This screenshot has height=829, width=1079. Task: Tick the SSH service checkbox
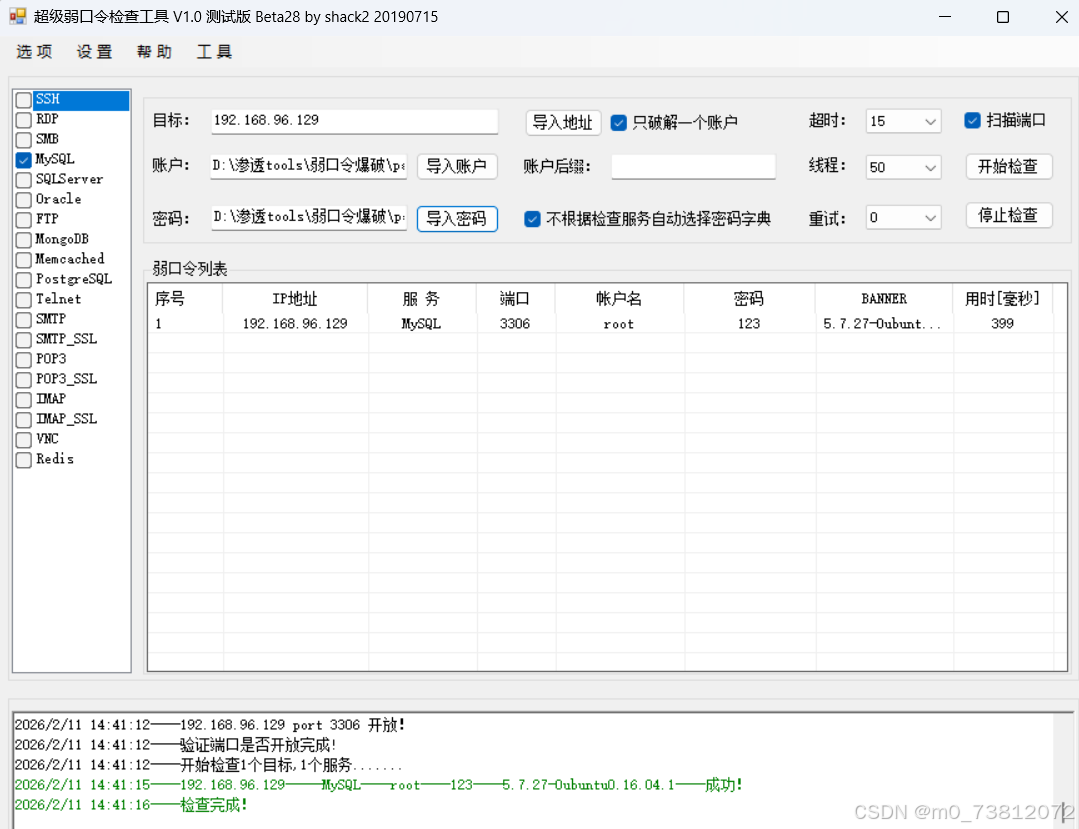pos(23,100)
